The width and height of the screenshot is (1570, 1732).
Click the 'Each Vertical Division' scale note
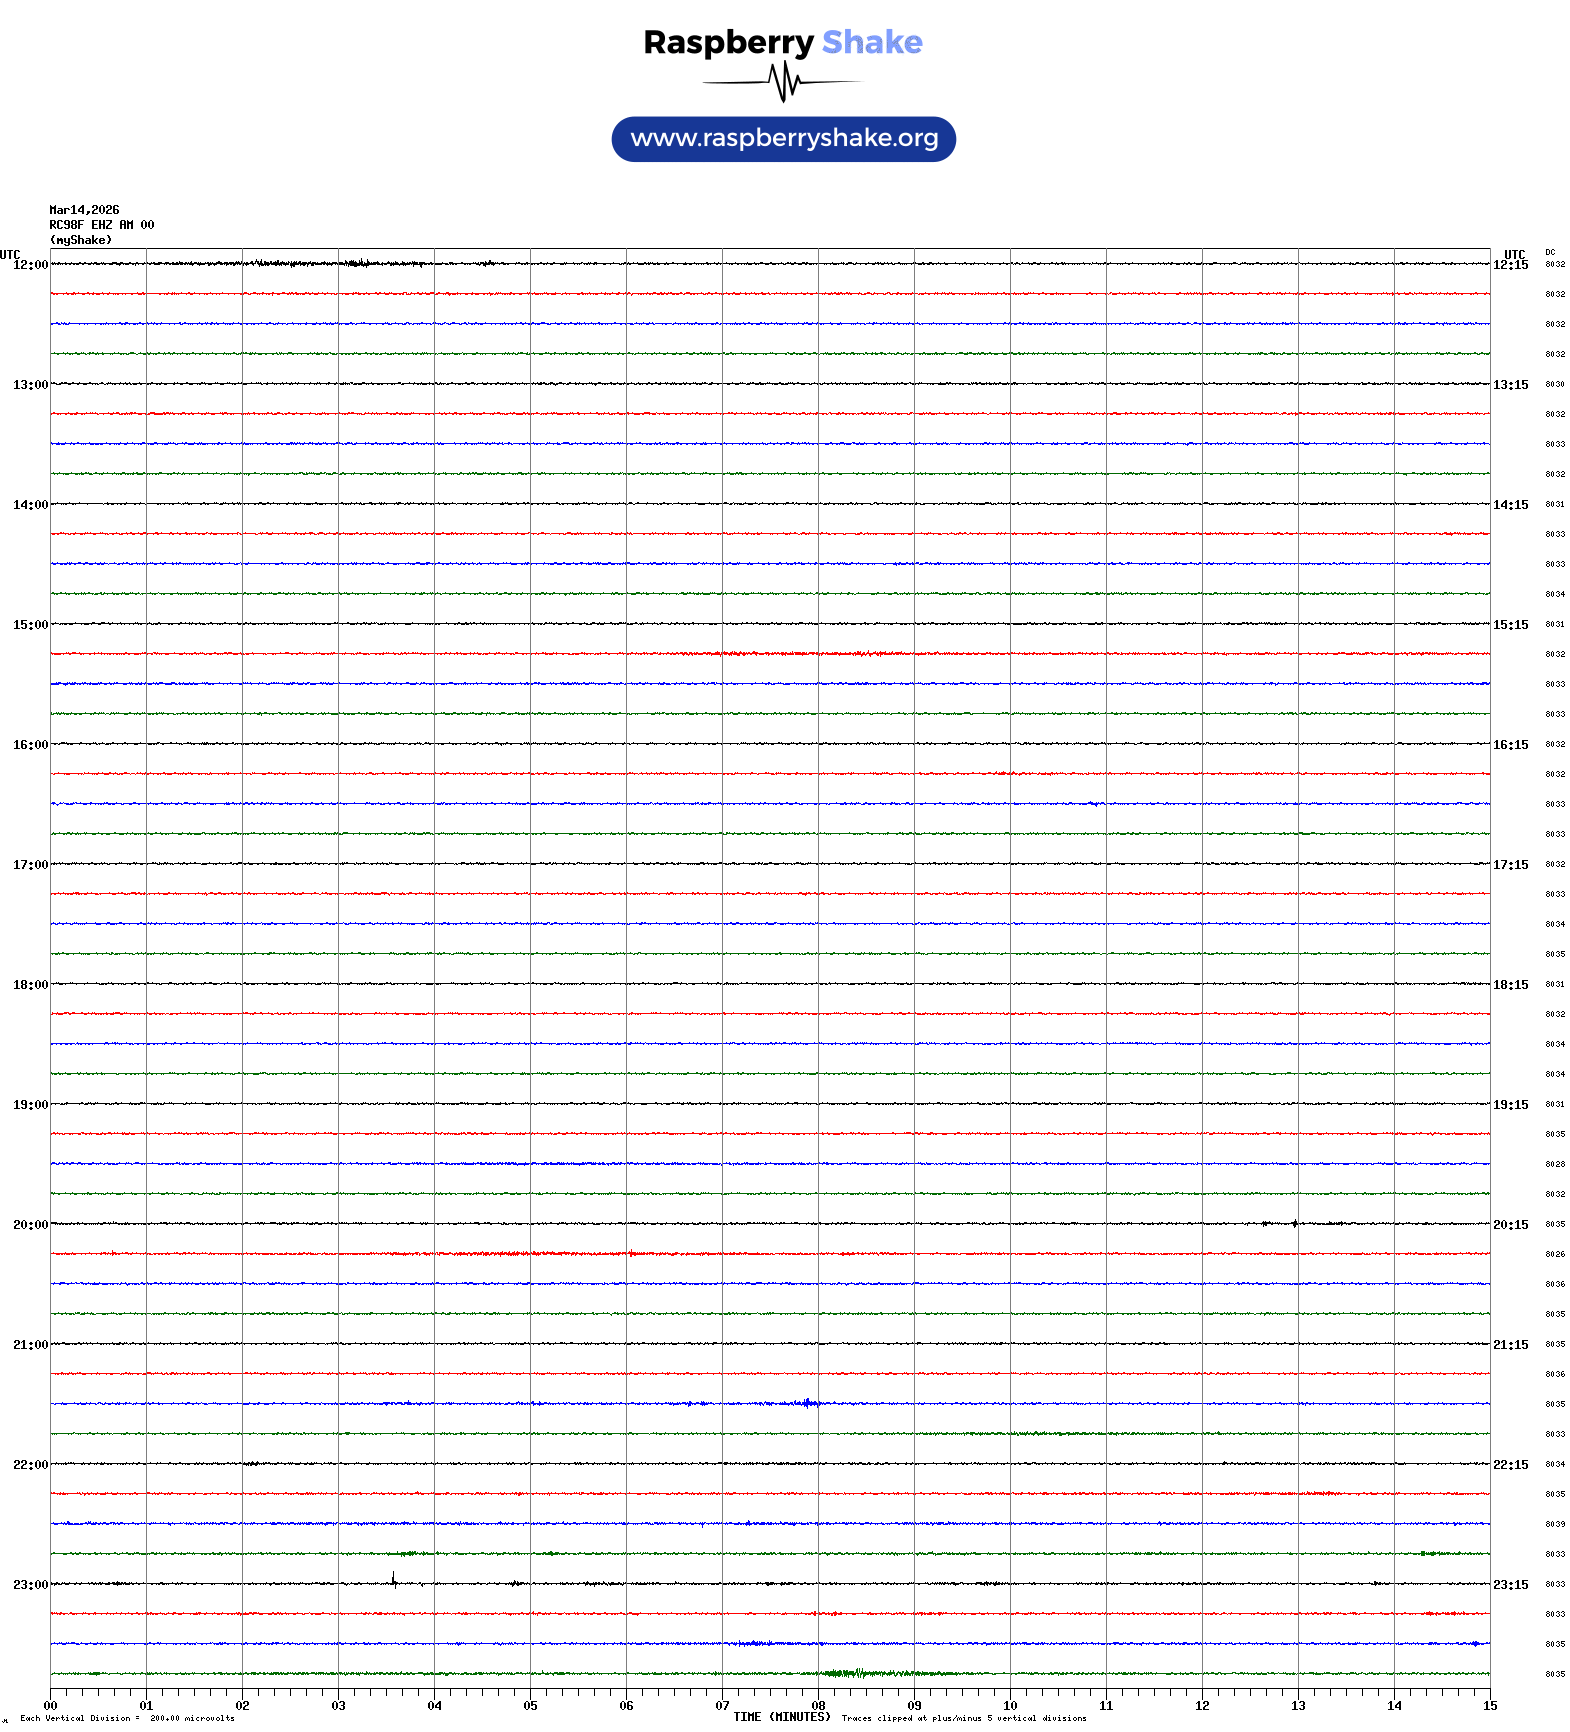pyautogui.click(x=127, y=1719)
